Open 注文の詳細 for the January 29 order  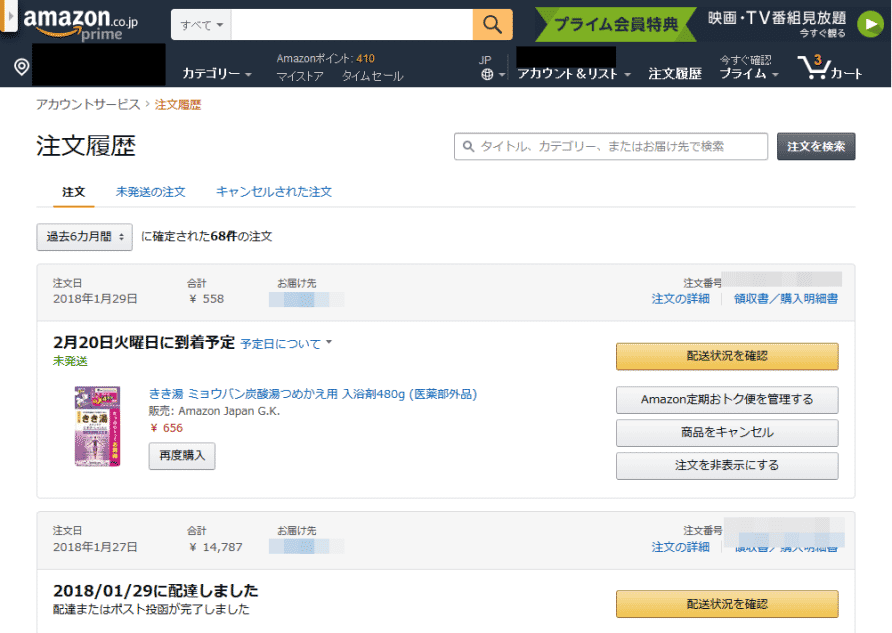pyautogui.click(x=680, y=299)
